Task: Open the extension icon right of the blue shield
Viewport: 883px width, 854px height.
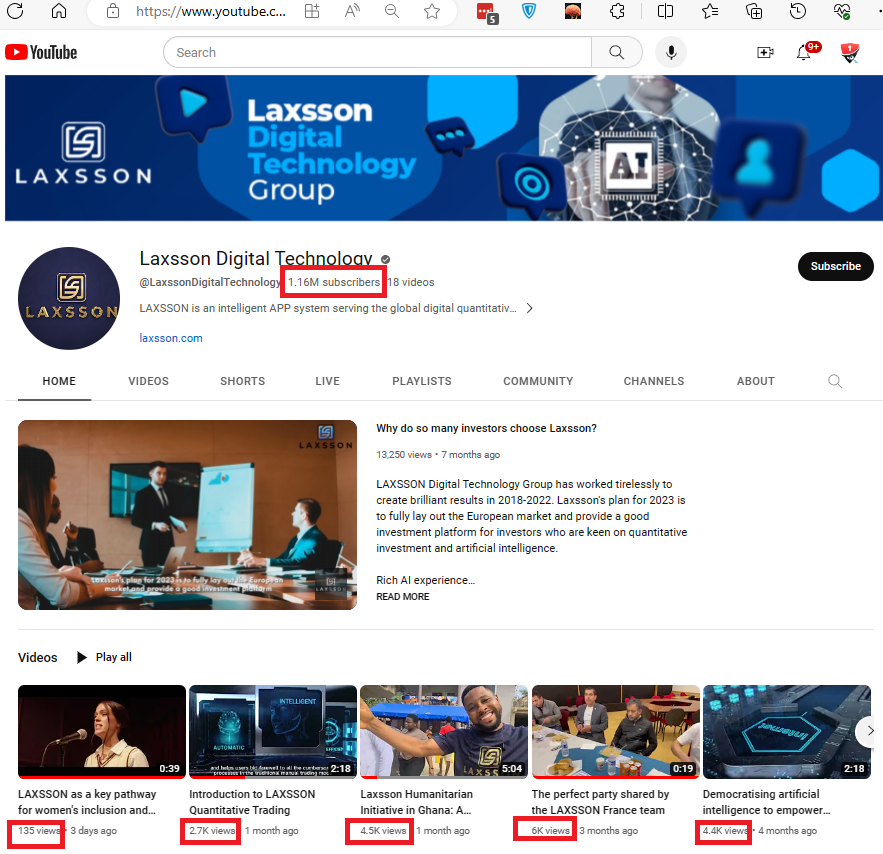Action: [573, 11]
